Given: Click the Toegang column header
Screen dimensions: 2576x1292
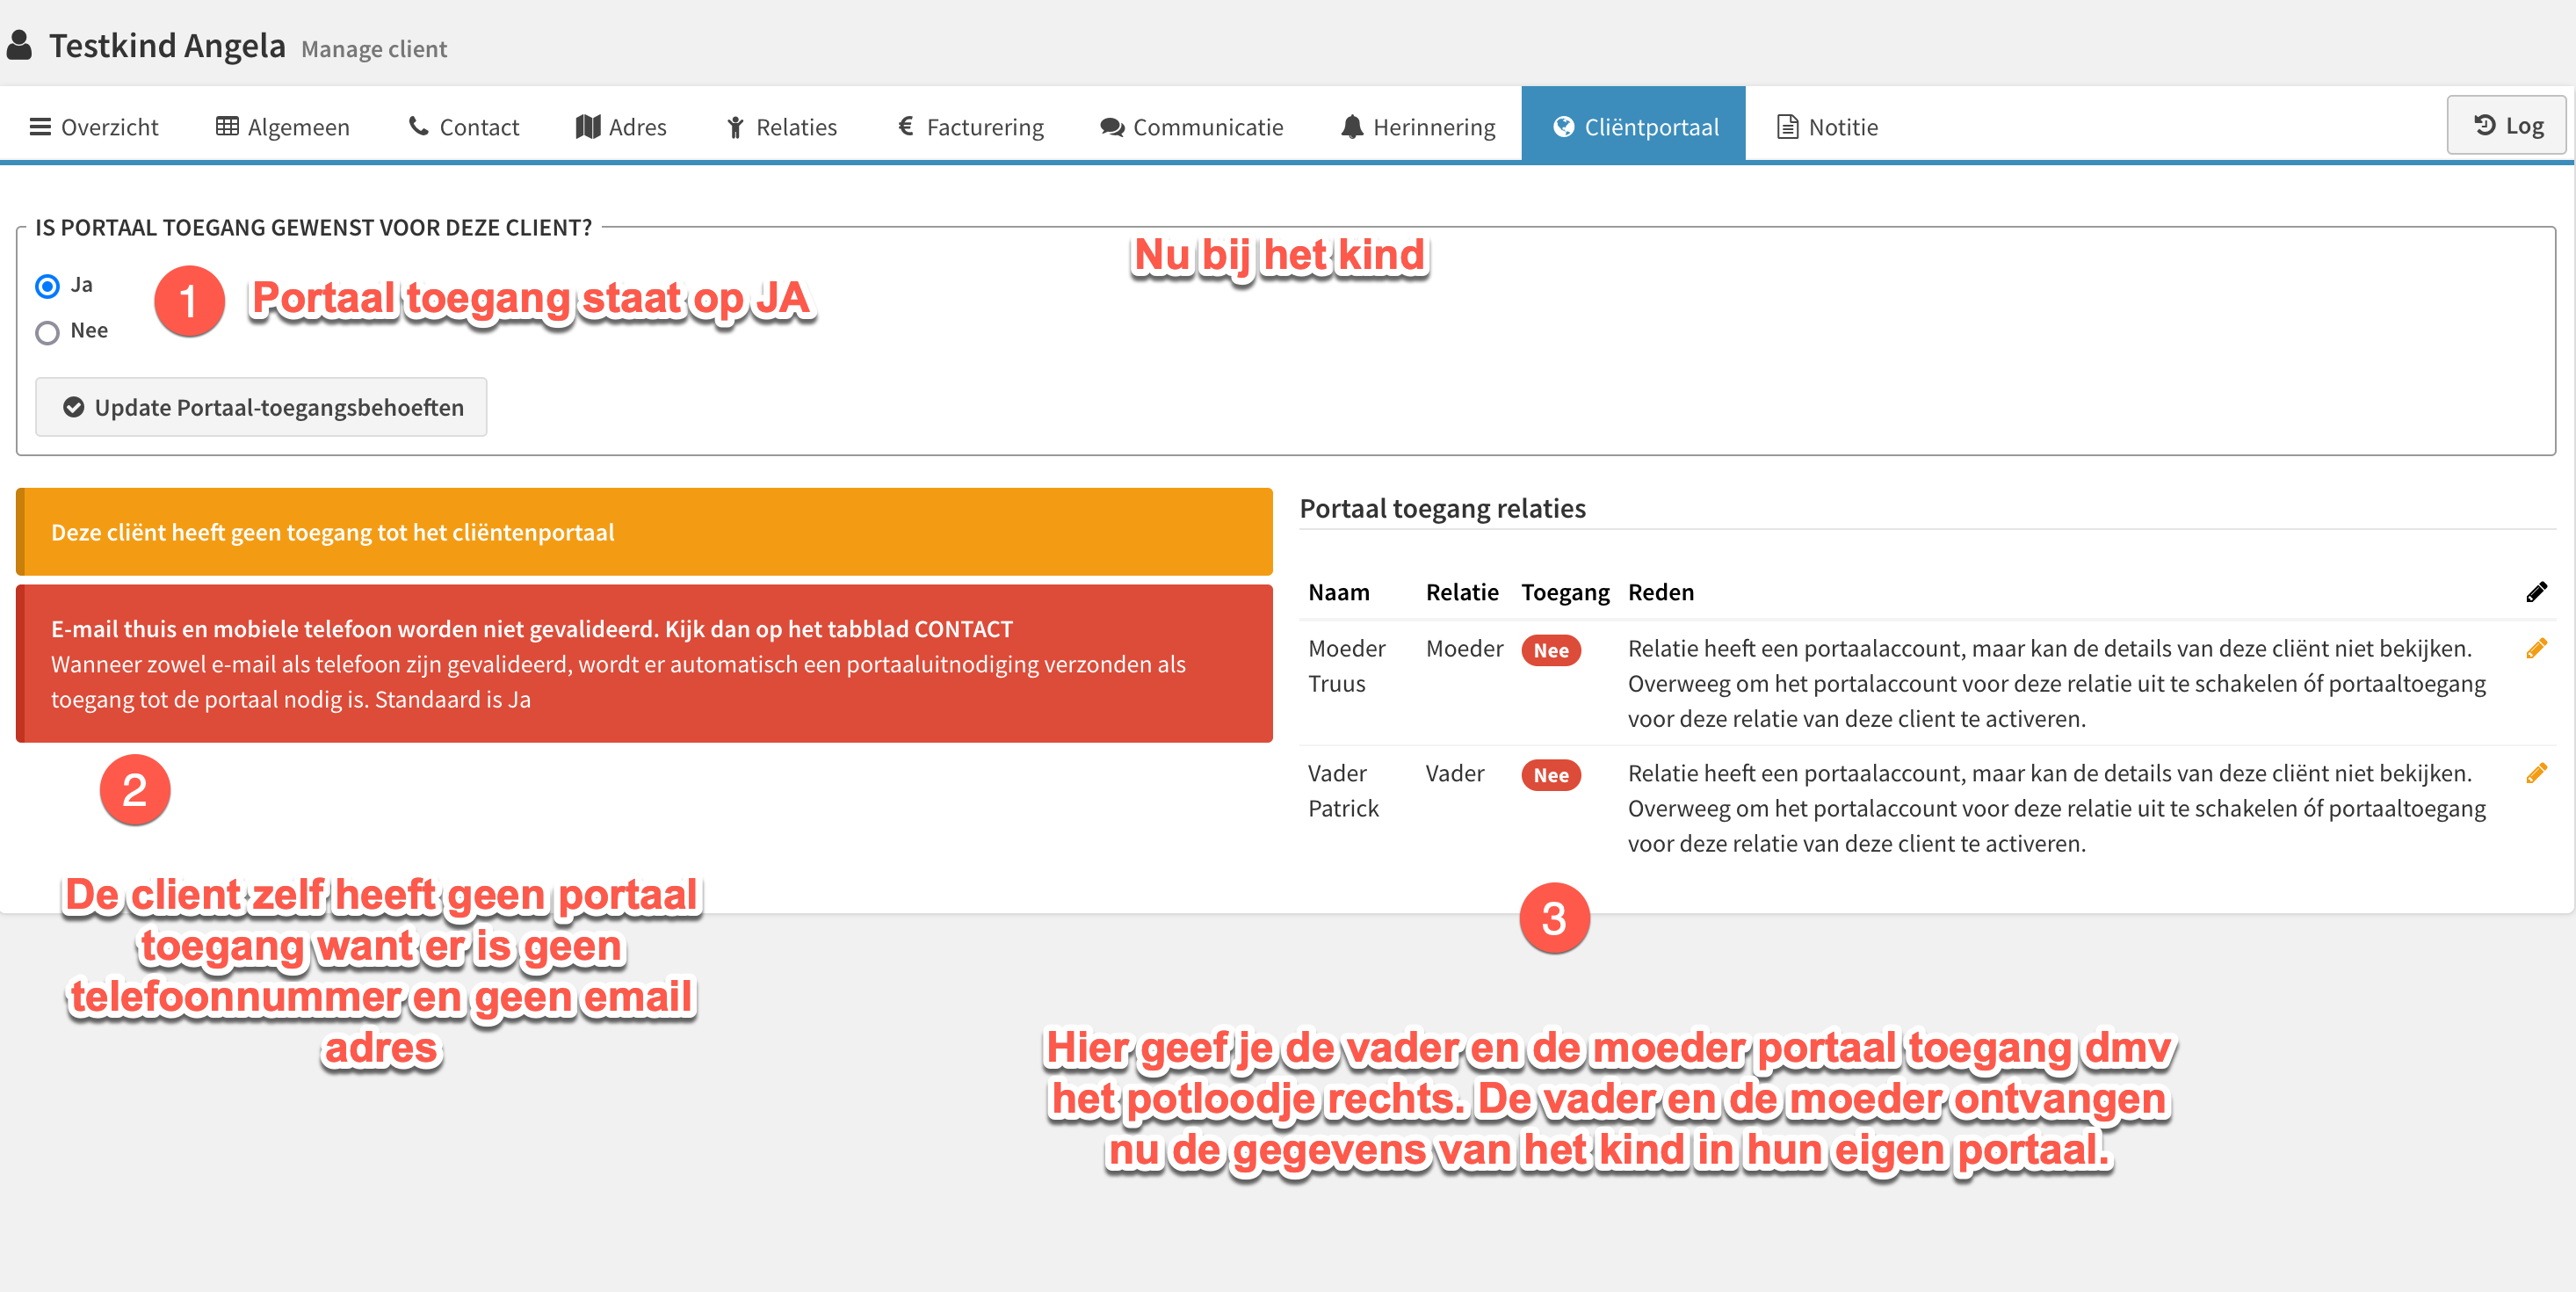Looking at the screenshot, I should coord(1565,593).
